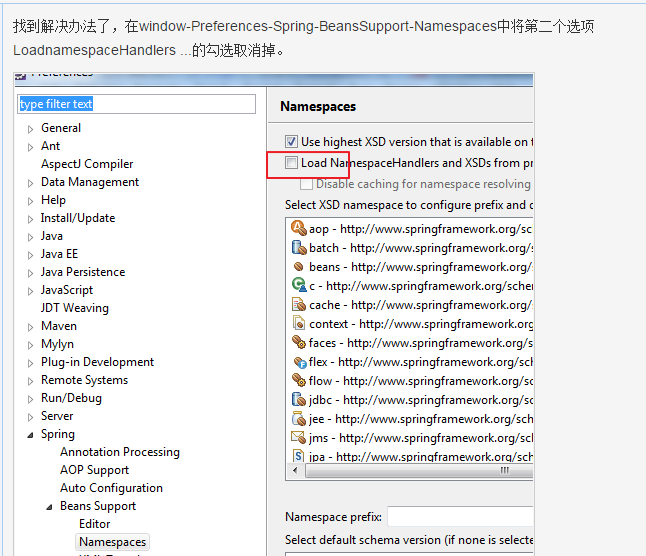Viewport: 646px width, 556px height.
Task: Select the faces namespace row text
Action: pos(421,343)
